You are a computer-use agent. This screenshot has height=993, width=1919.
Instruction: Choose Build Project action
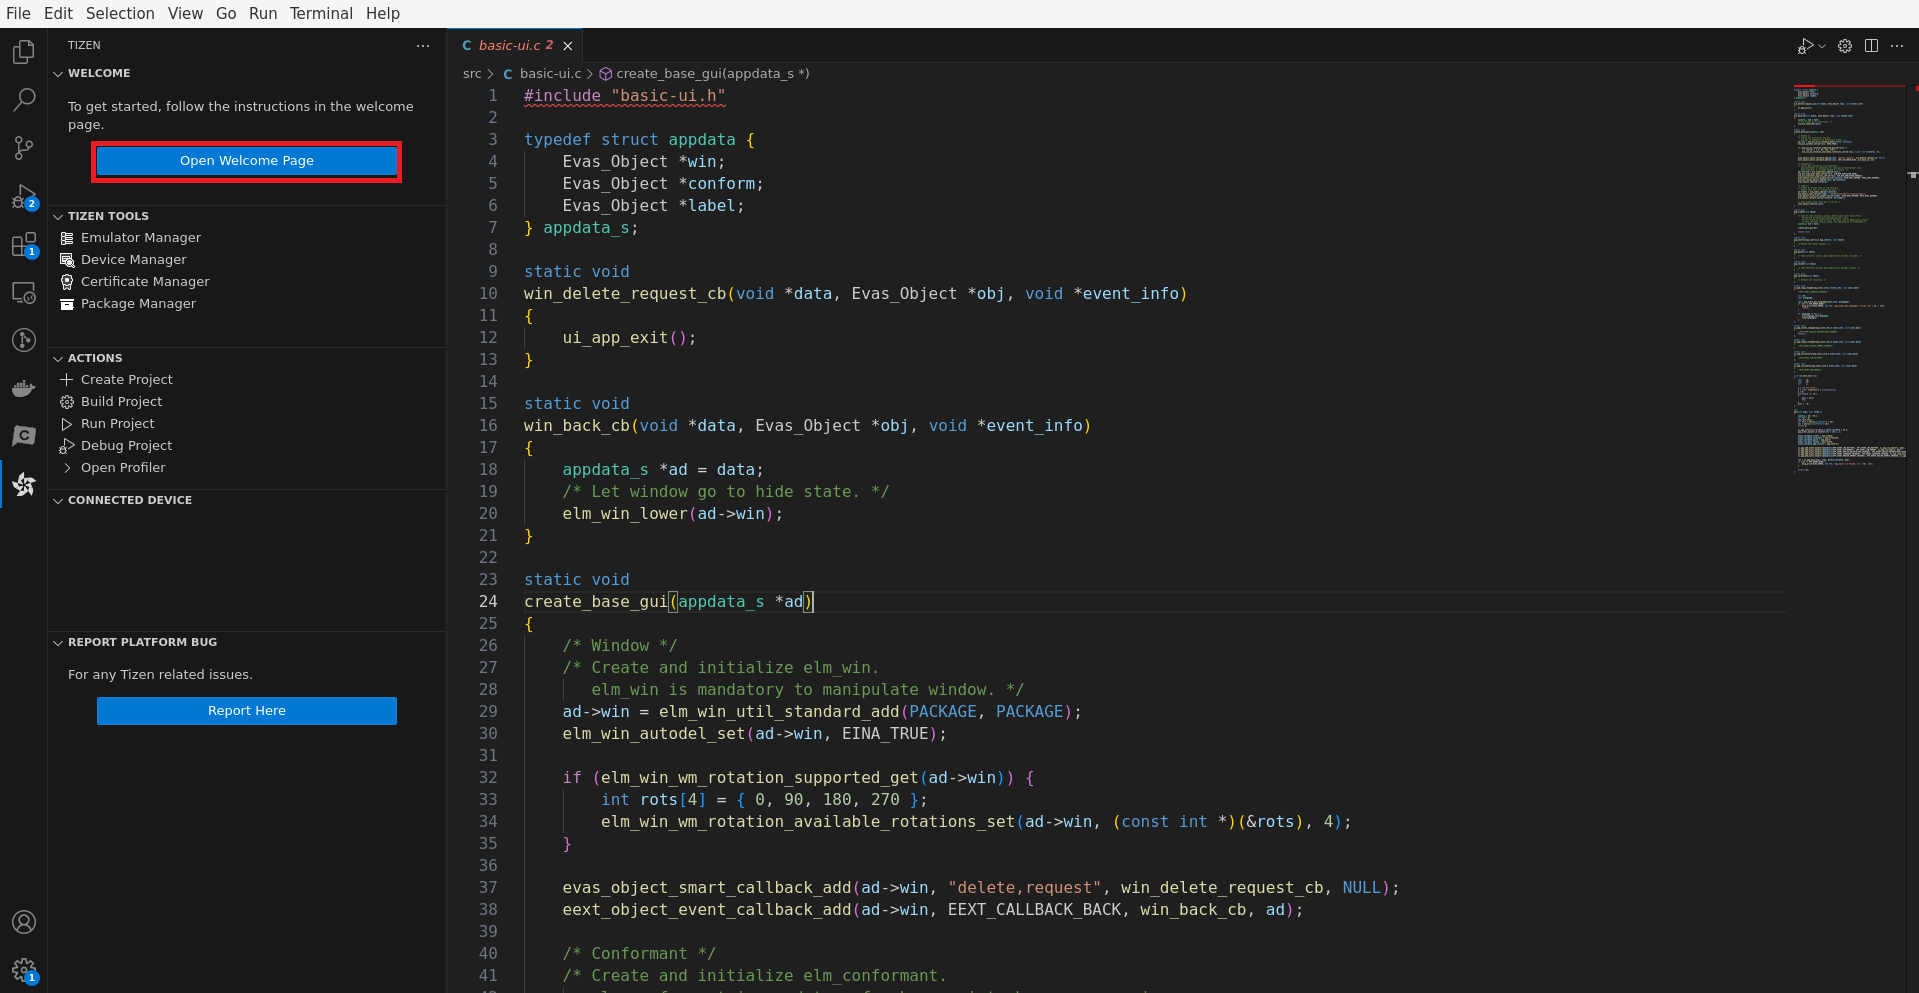point(121,402)
